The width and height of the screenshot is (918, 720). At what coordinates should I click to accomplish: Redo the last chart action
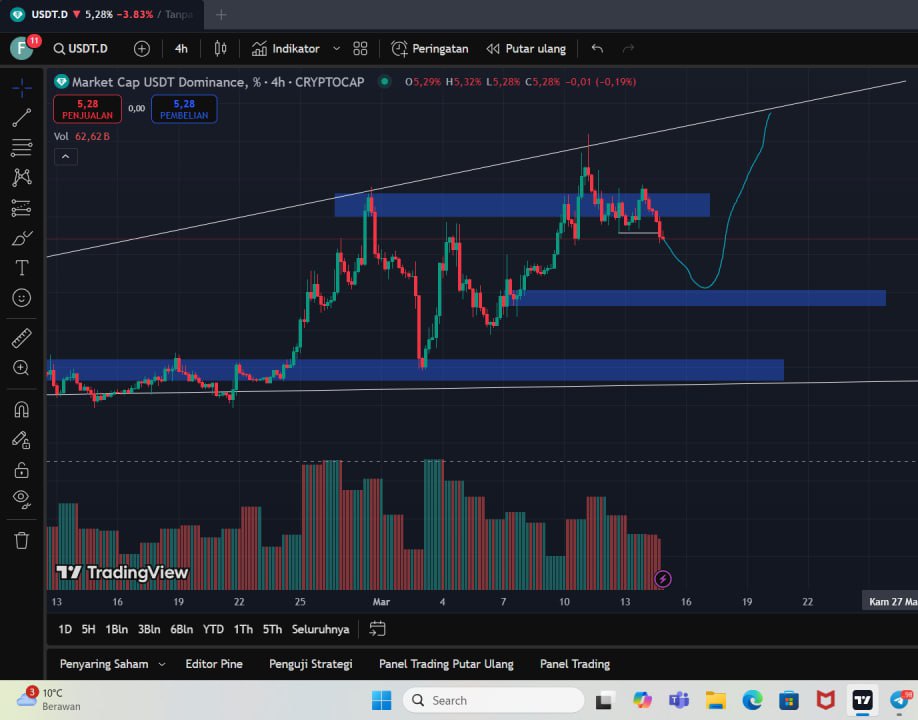pos(628,49)
